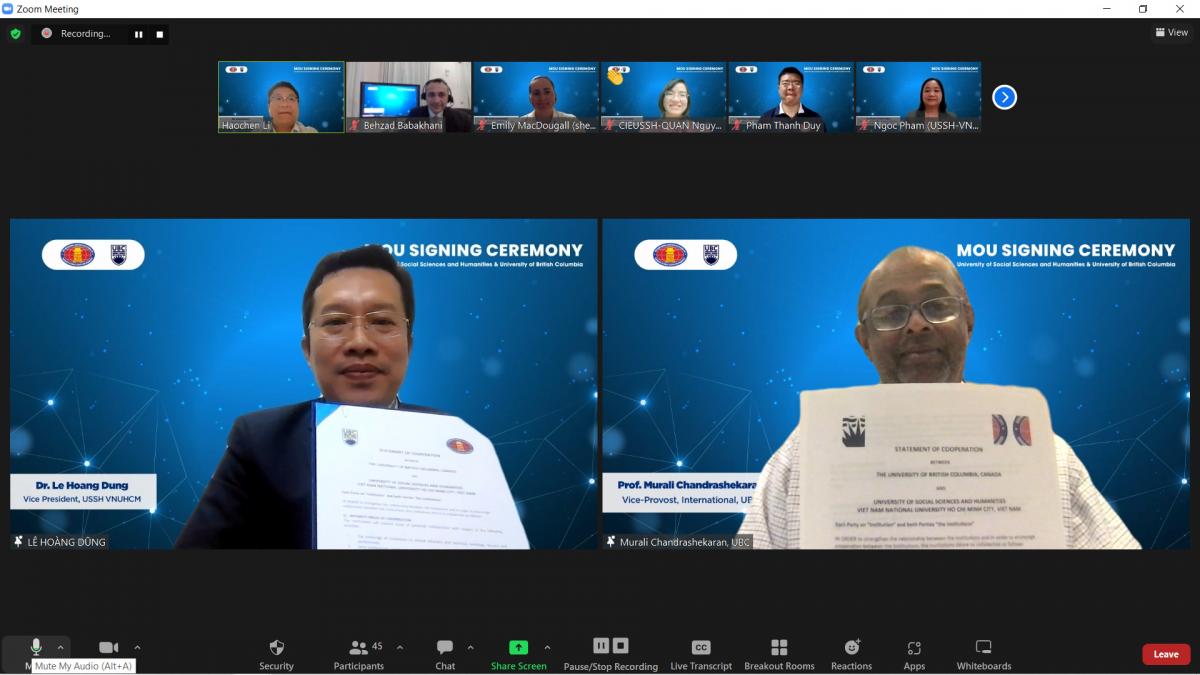The height and width of the screenshot is (675, 1200).
Task: Show next page of participant videos
Action: [1003, 96]
